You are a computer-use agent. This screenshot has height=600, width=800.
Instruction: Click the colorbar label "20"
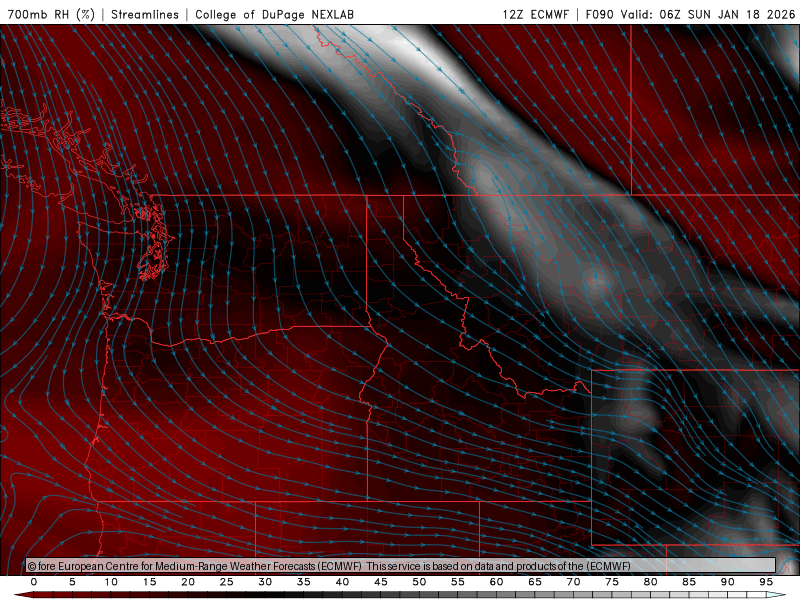[188, 582]
